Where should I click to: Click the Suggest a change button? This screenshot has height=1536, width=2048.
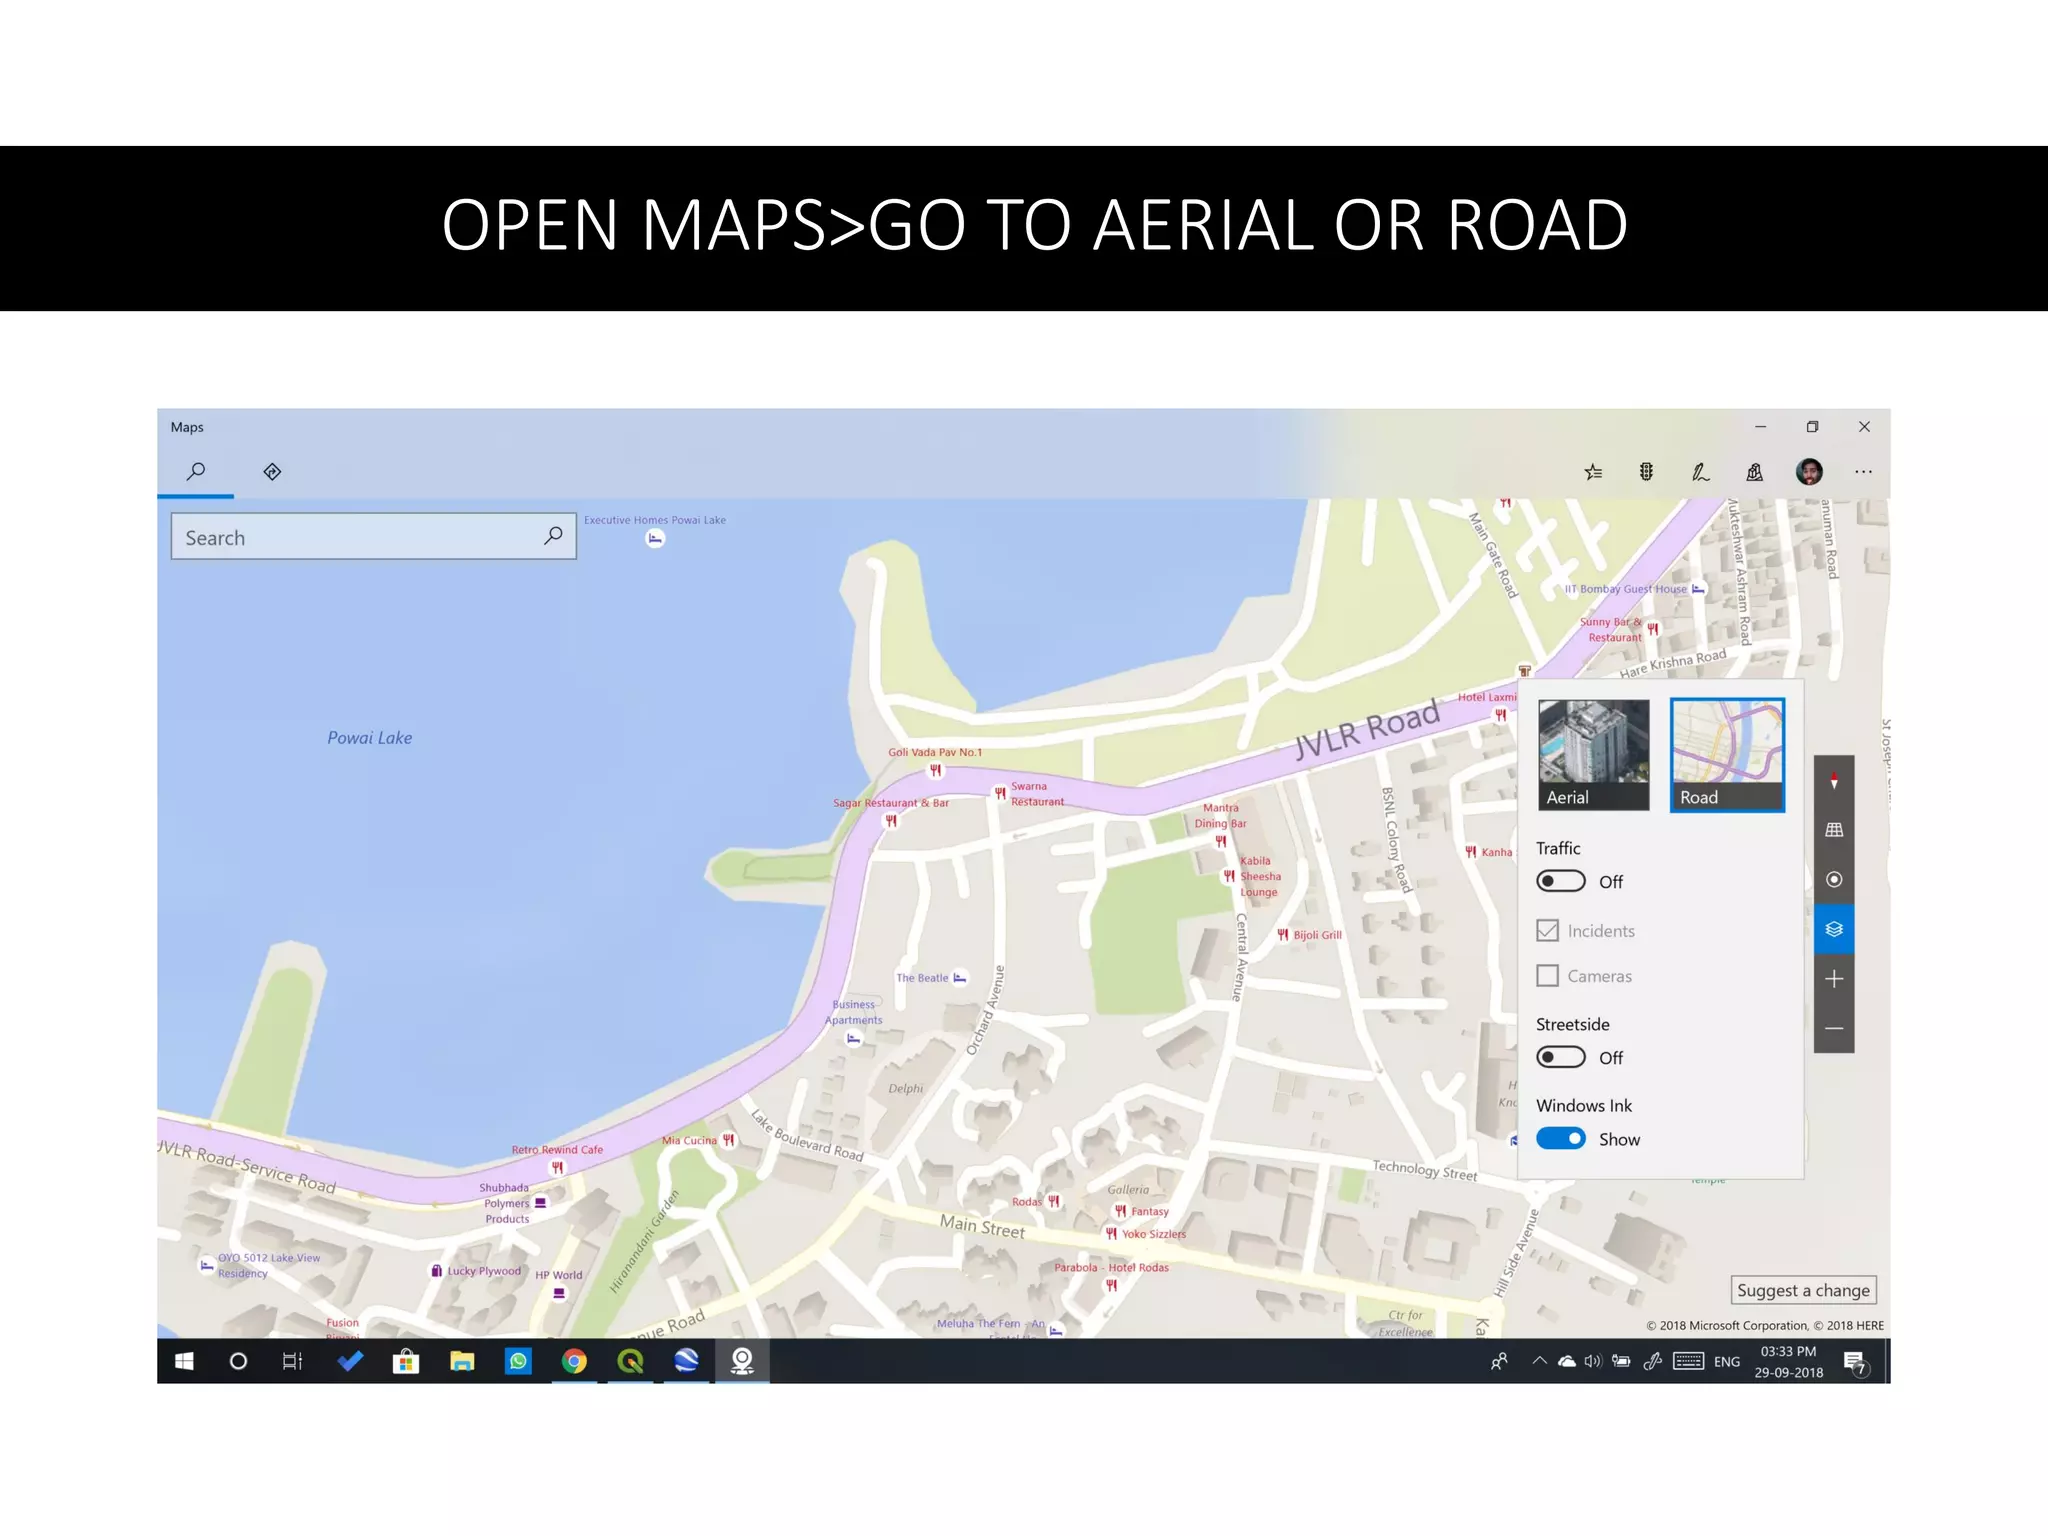tap(1803, 1290)
